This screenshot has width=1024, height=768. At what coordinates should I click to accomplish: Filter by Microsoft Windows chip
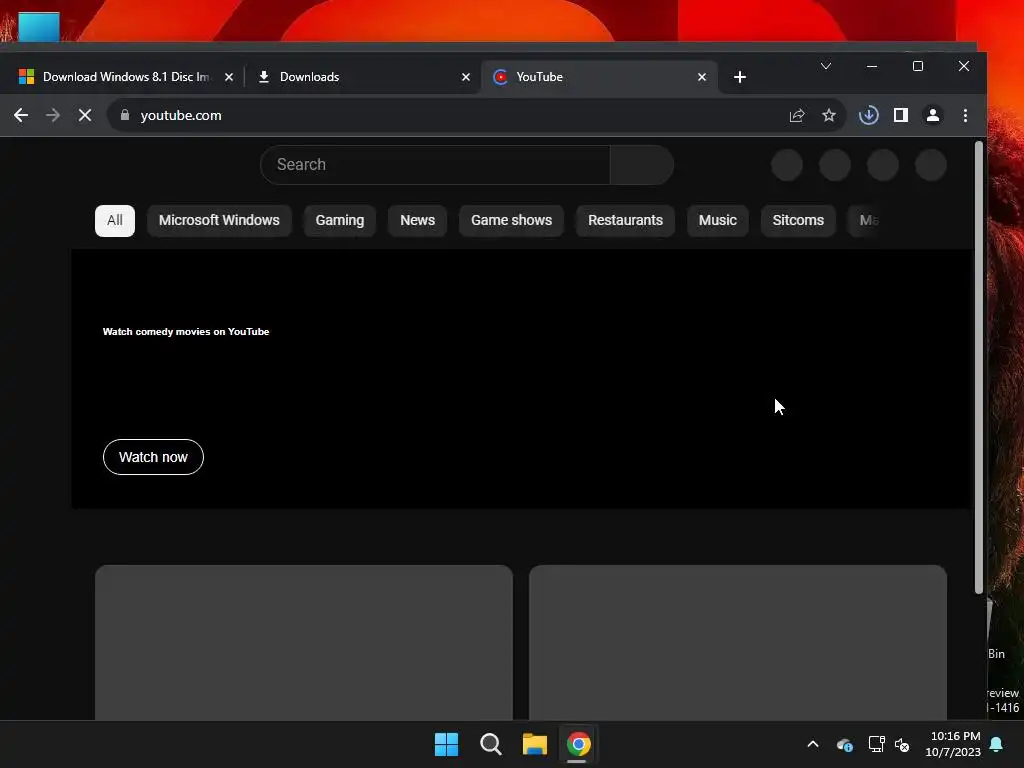coord(219,221)
